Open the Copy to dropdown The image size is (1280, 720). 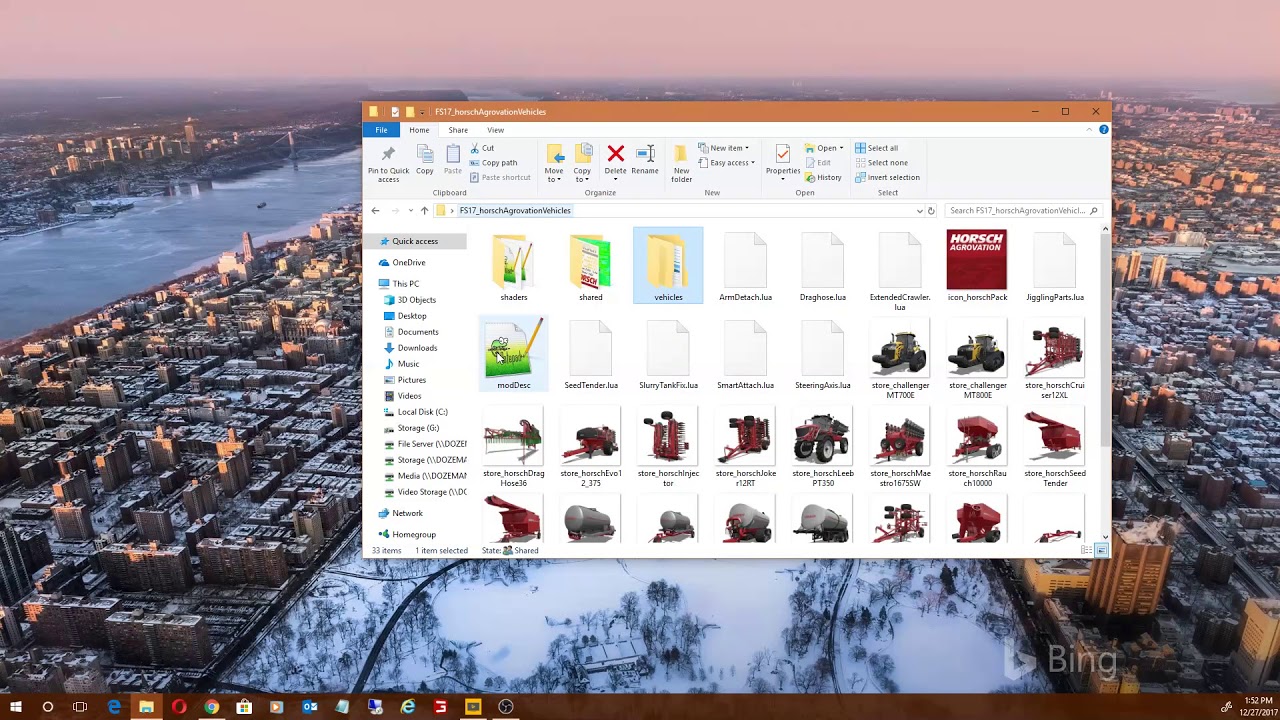click(582, 175)
